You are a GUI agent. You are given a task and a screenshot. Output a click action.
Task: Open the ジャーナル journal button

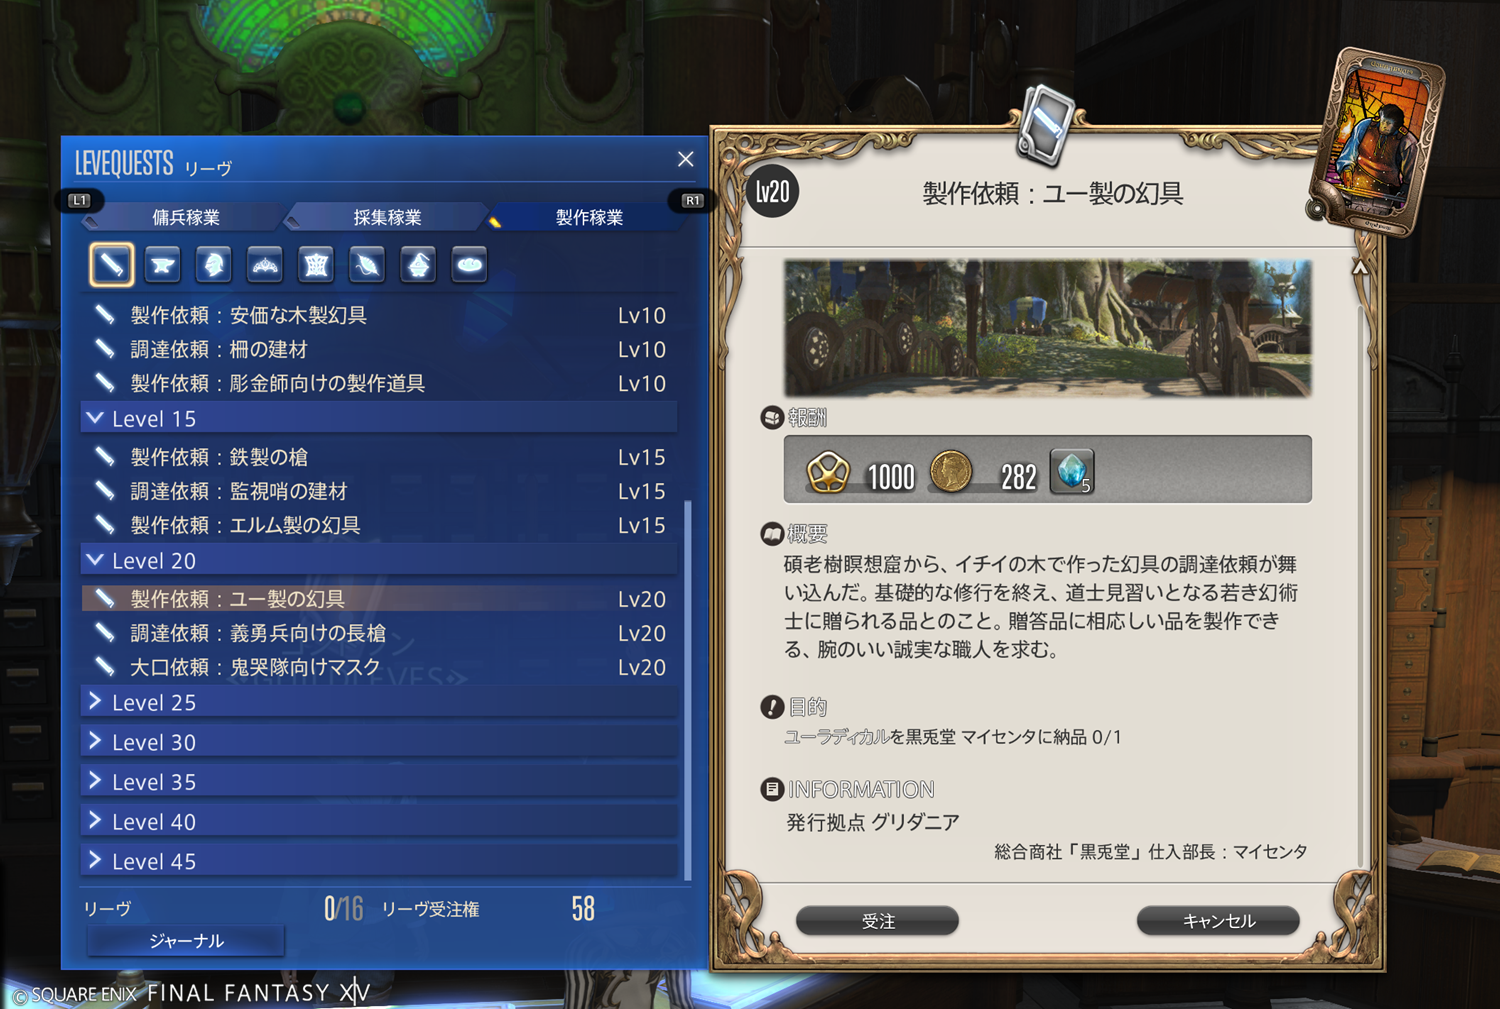point(186,940)
